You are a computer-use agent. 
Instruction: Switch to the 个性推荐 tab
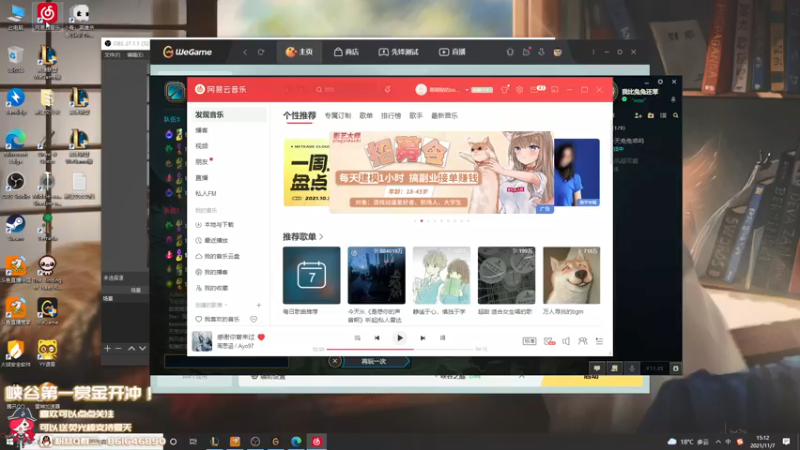point(299,116)
